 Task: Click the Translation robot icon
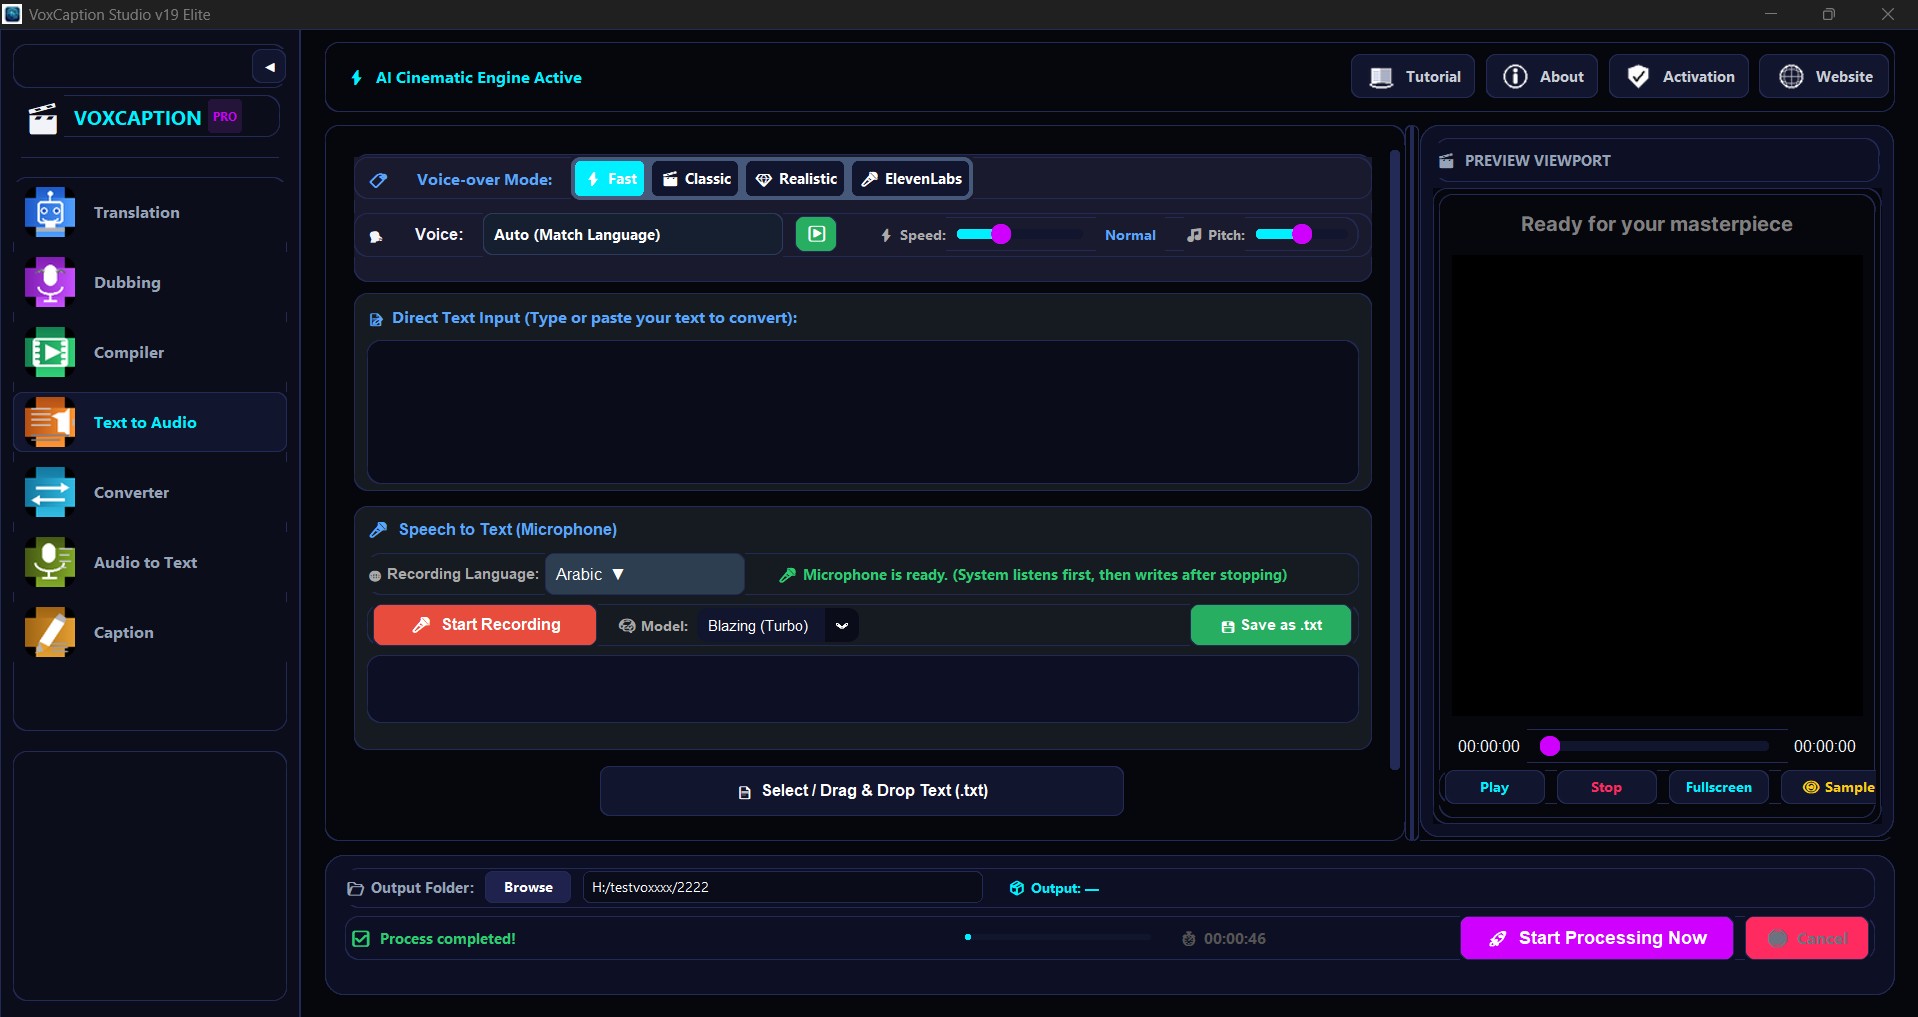pyautogui.click(x=50, y=212)
